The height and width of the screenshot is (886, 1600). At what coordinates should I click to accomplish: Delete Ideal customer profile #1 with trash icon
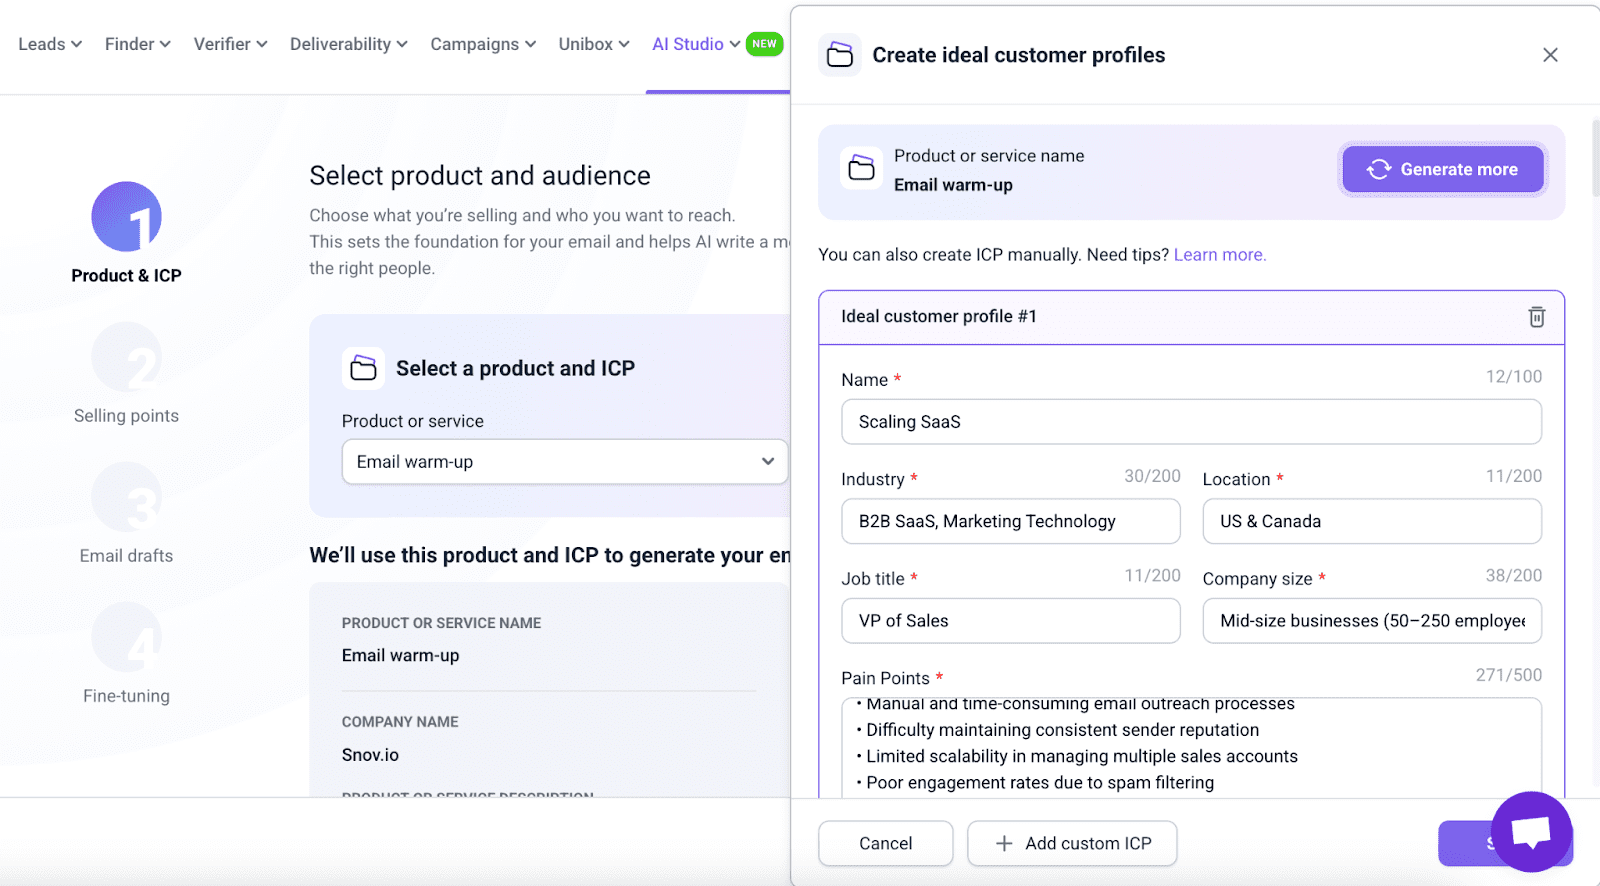[1536, 317]
